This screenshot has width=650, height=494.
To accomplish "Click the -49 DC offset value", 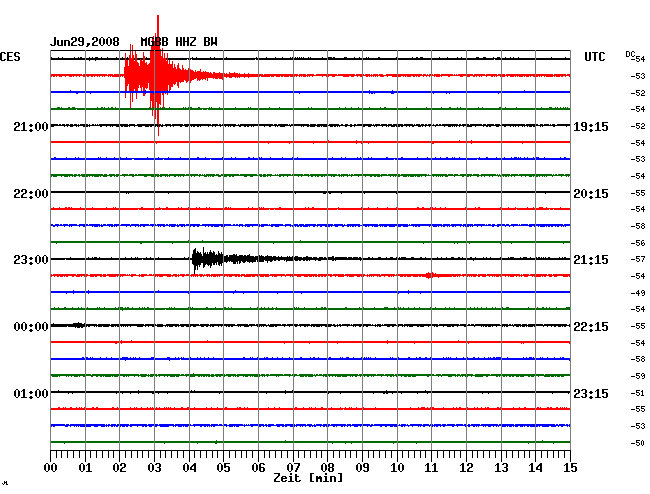I will tap(638, 293).
